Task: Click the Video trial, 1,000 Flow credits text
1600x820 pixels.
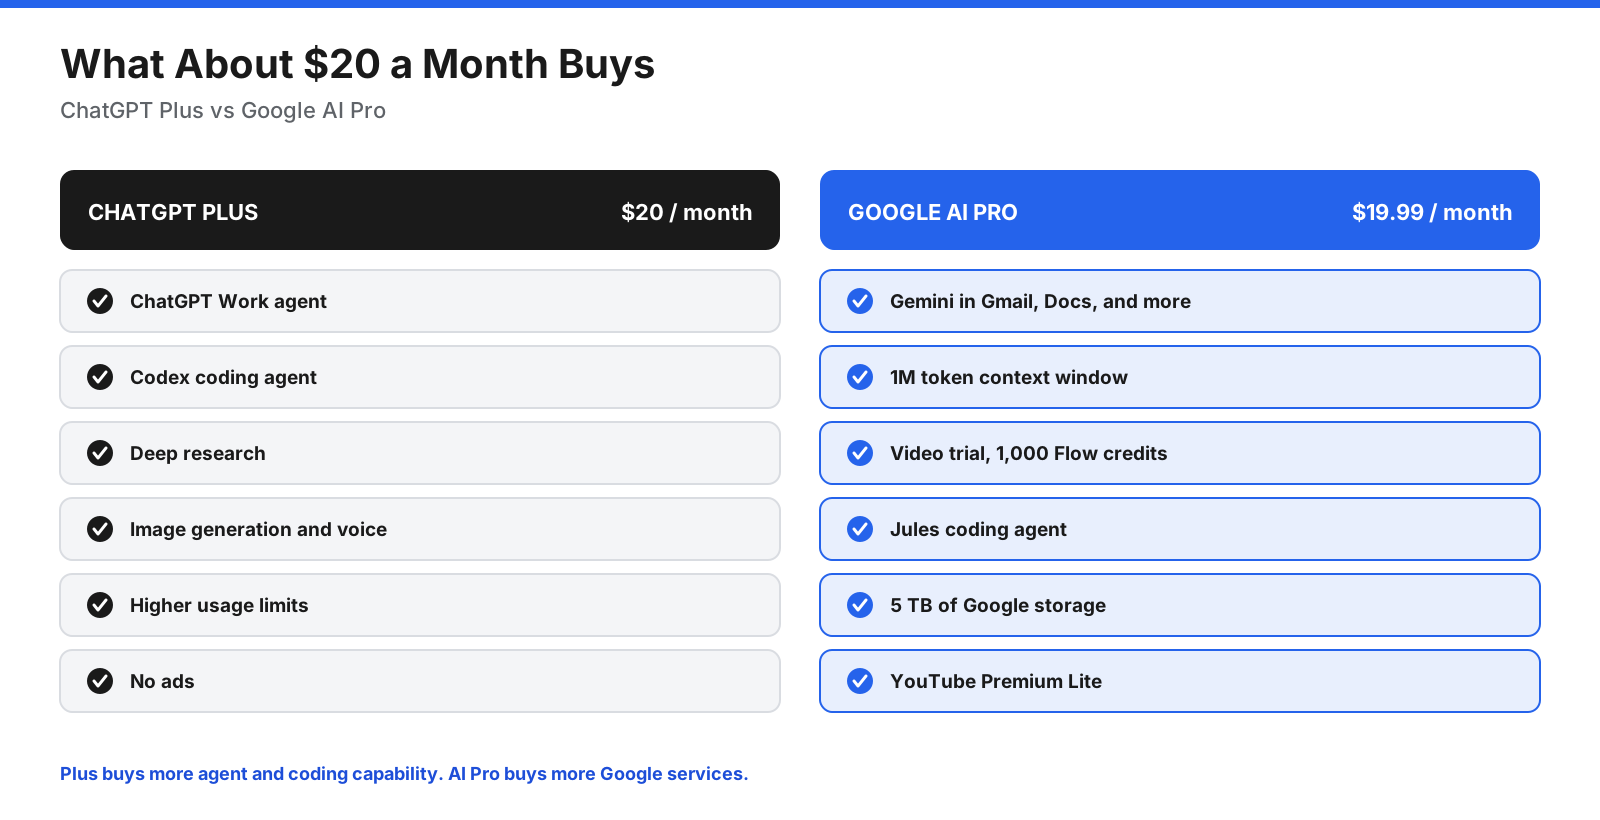Action: [x=1029, y=453]
